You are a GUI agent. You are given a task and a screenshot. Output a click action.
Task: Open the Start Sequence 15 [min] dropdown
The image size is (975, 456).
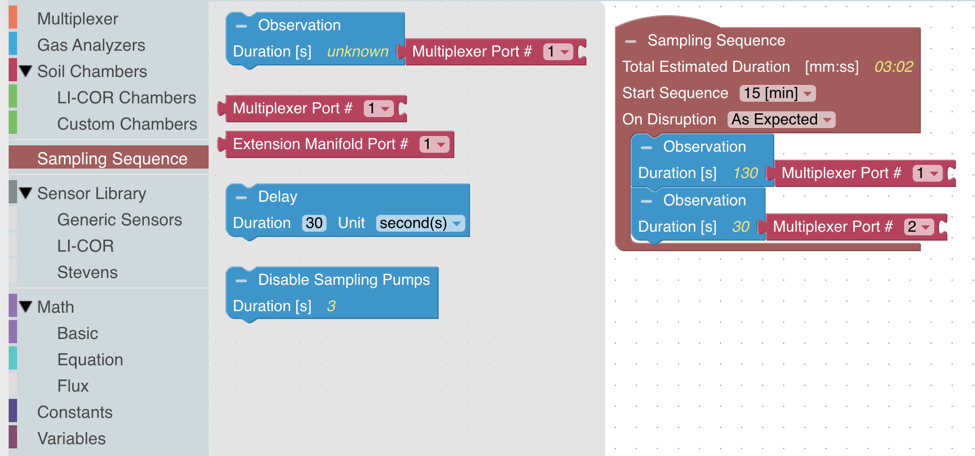[777, 93]
